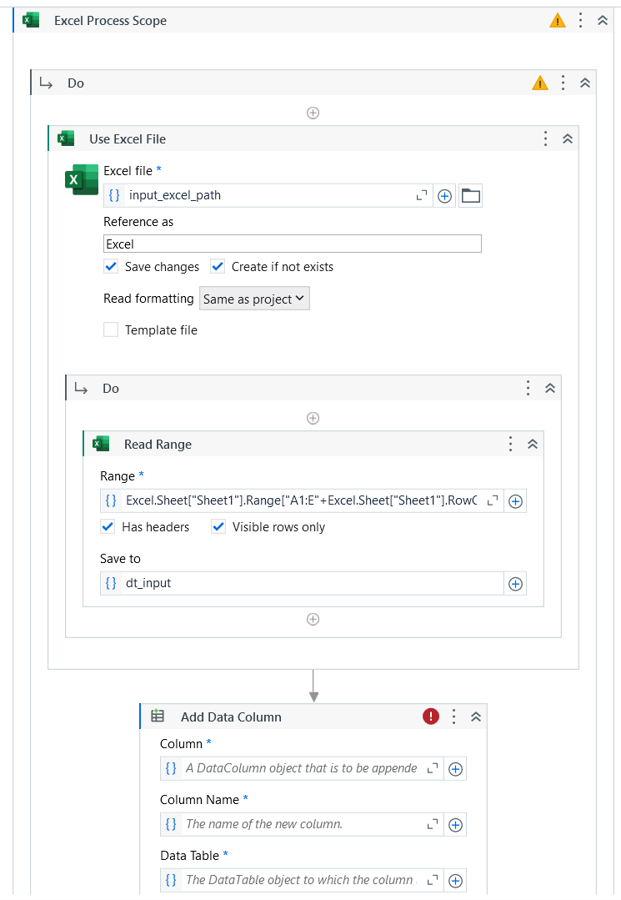Click the plus icon next to the Column Name field
Viewport: 621px width, 900px height.
click(x=455, y=825)
